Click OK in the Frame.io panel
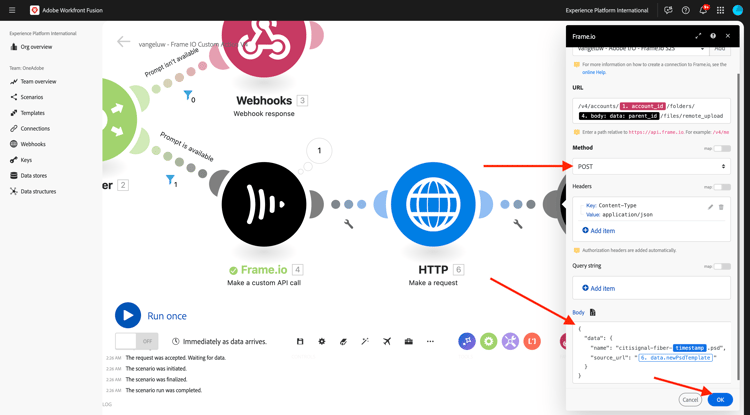750x415 pixels. tap(720, 400)
